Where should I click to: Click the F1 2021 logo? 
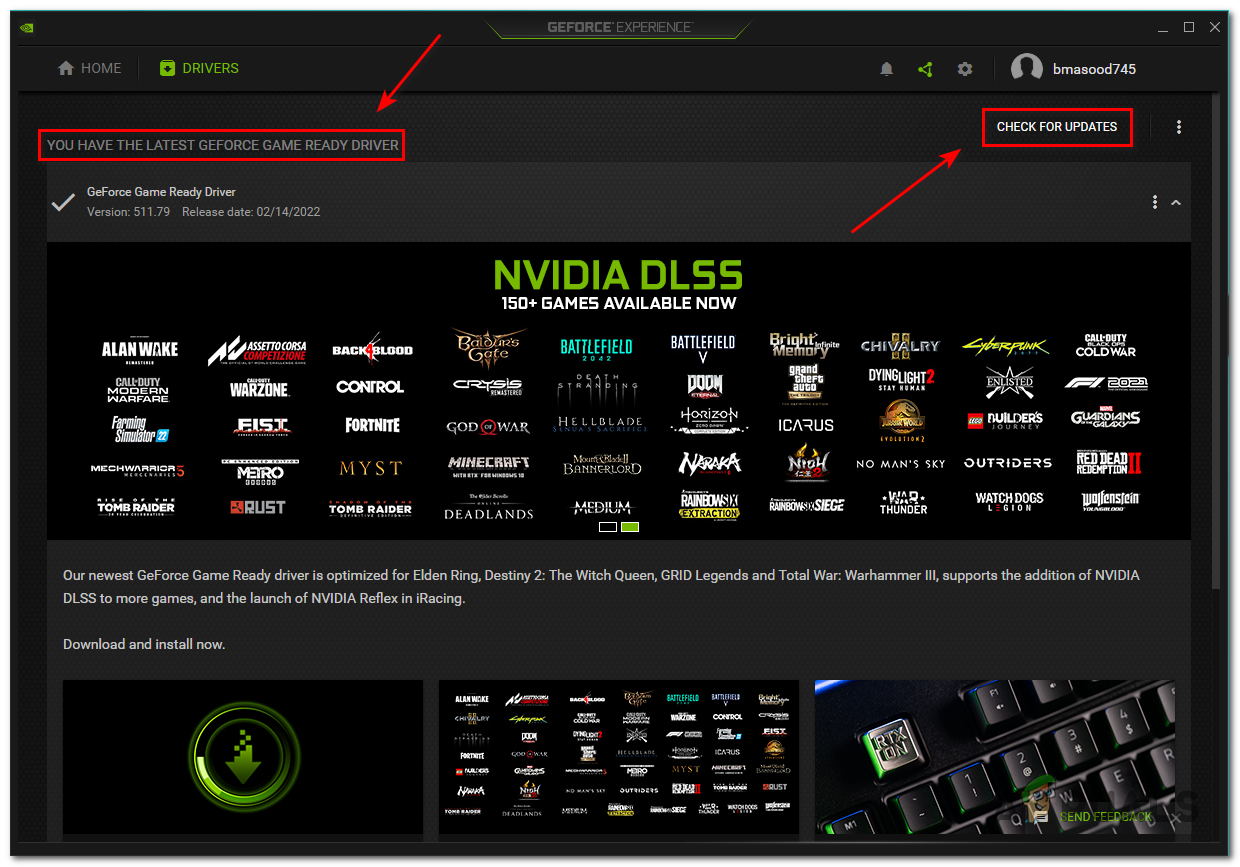1105,383
